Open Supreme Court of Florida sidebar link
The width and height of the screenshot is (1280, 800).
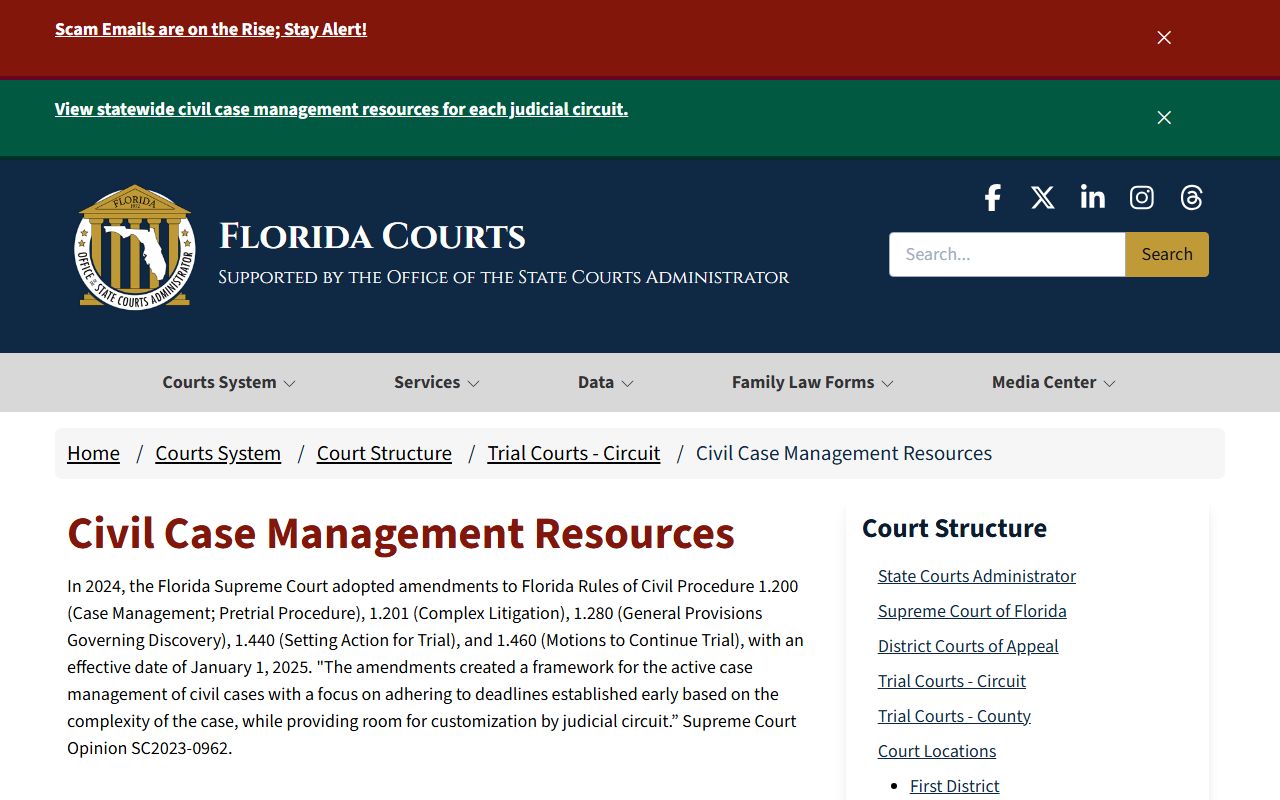(972, 611)
